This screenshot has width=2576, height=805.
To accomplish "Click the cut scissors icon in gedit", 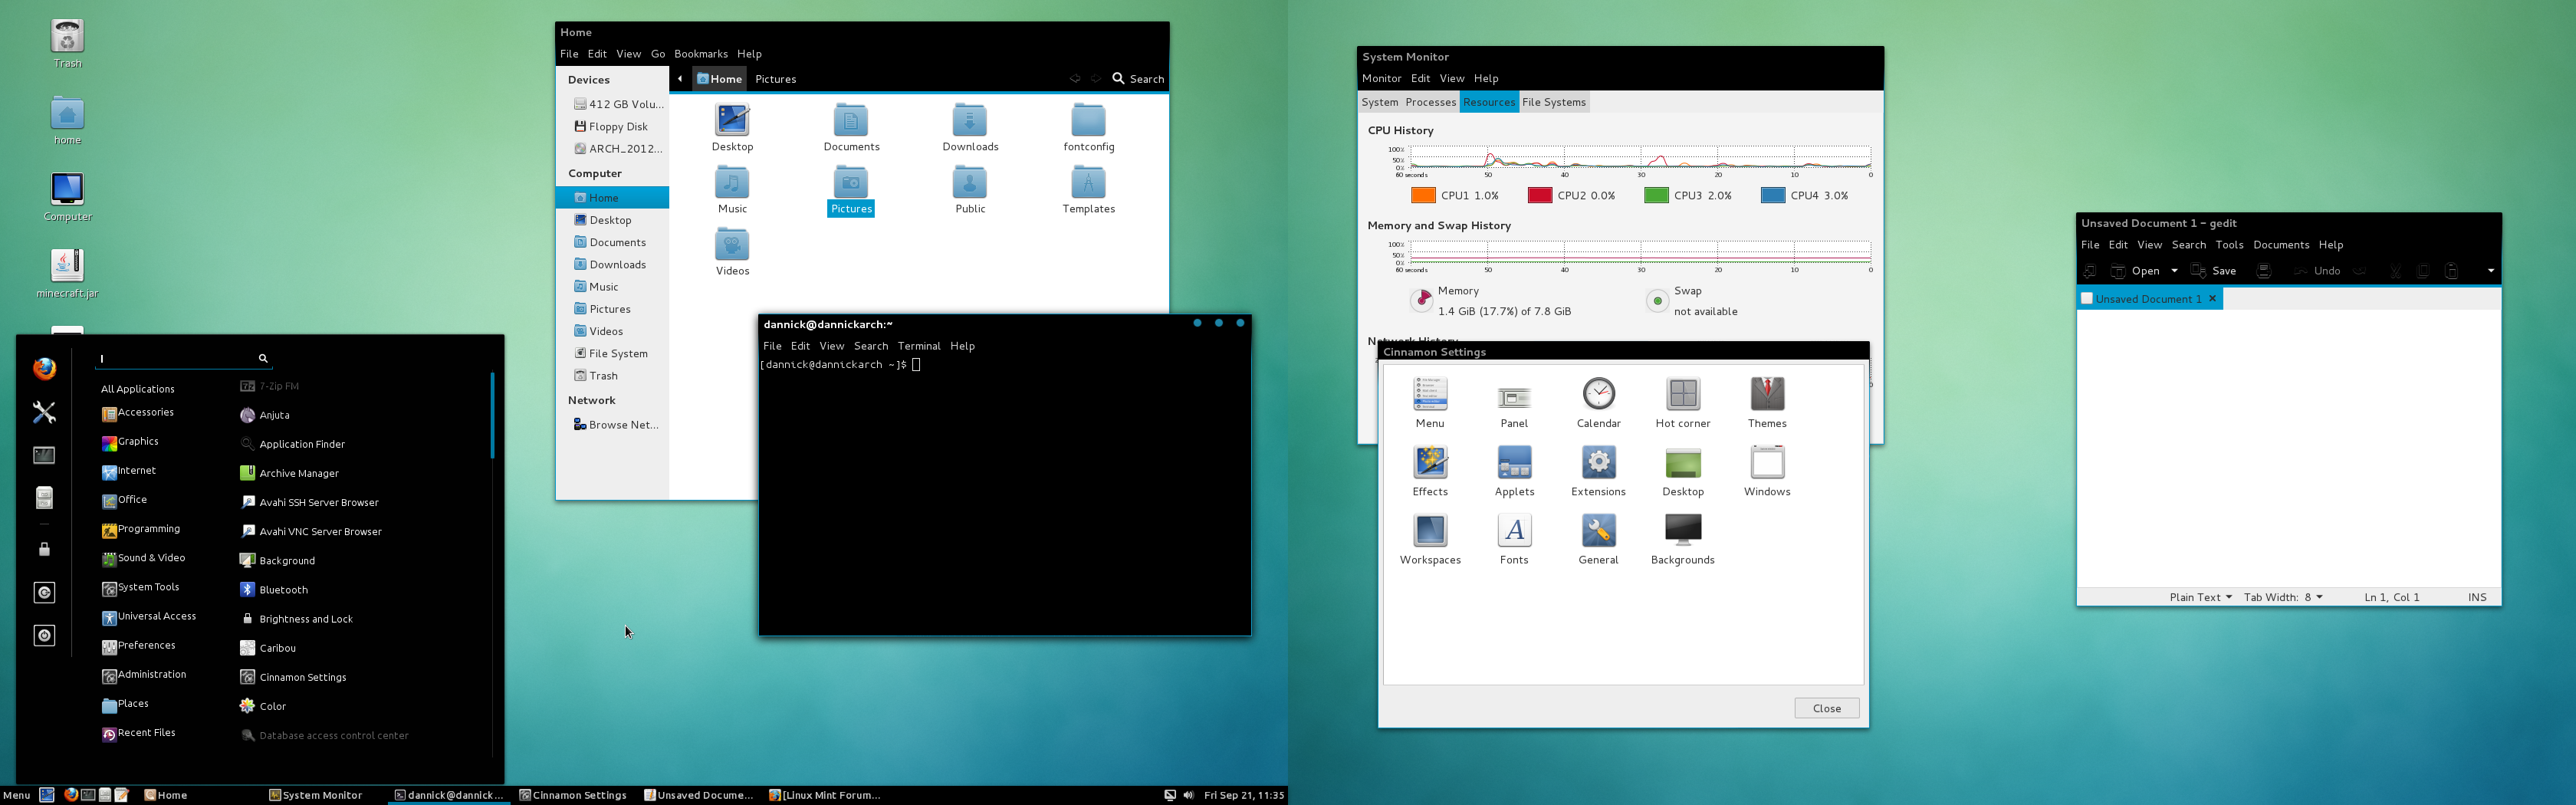I will pos(2395,271).
